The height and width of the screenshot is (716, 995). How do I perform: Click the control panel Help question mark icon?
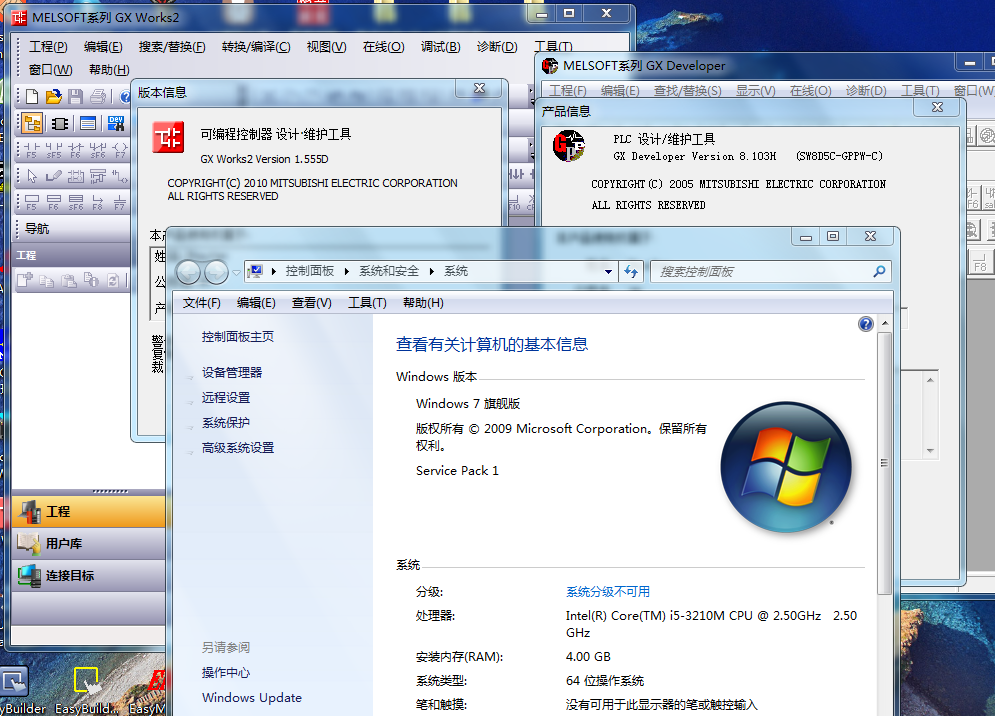(866, 324)
